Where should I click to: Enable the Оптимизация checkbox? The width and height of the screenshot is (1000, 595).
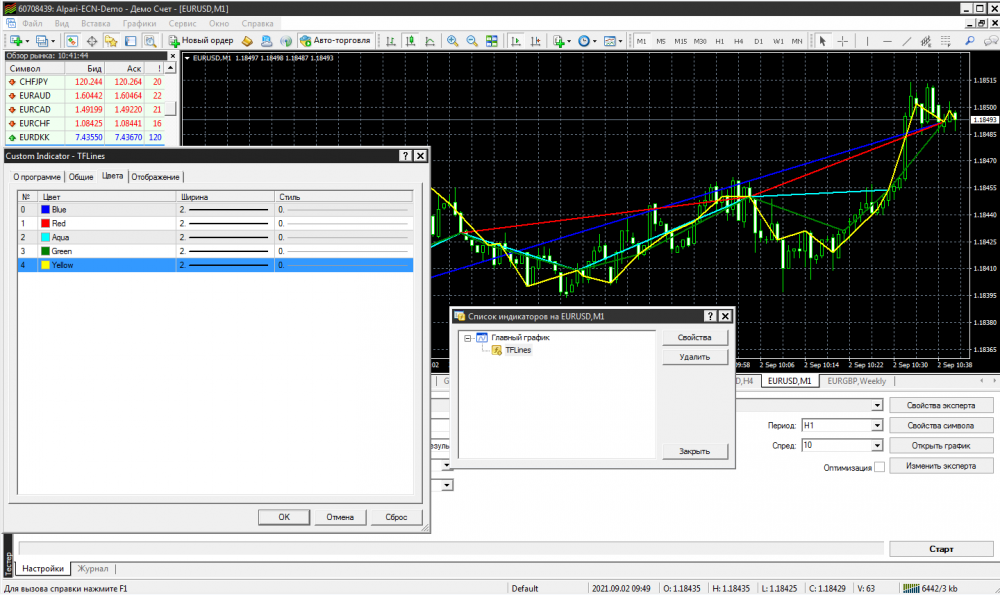pyautogui.click(x=879, y=467)
